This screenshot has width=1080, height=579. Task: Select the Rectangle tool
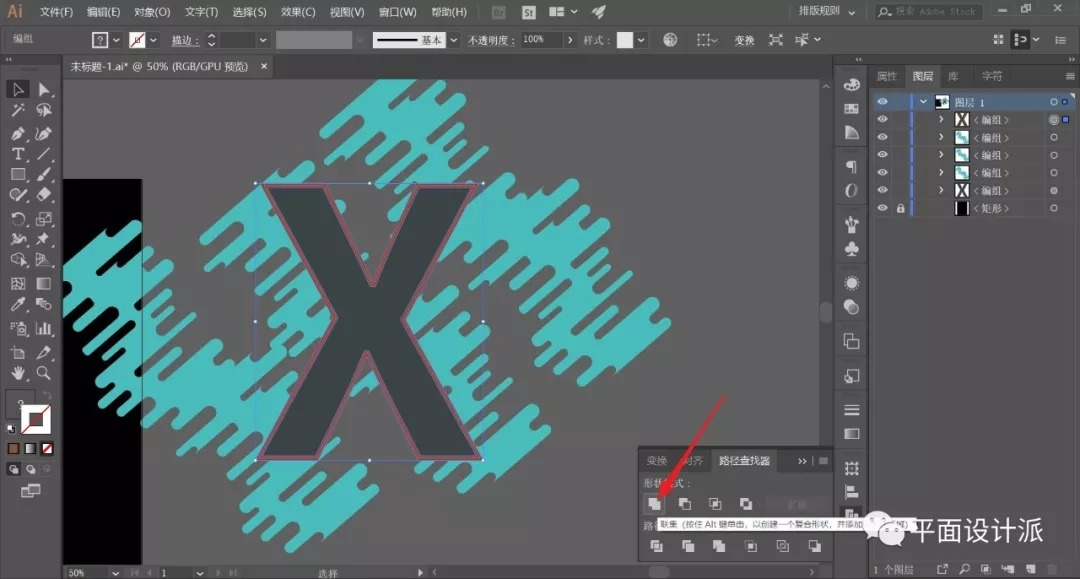18,175
